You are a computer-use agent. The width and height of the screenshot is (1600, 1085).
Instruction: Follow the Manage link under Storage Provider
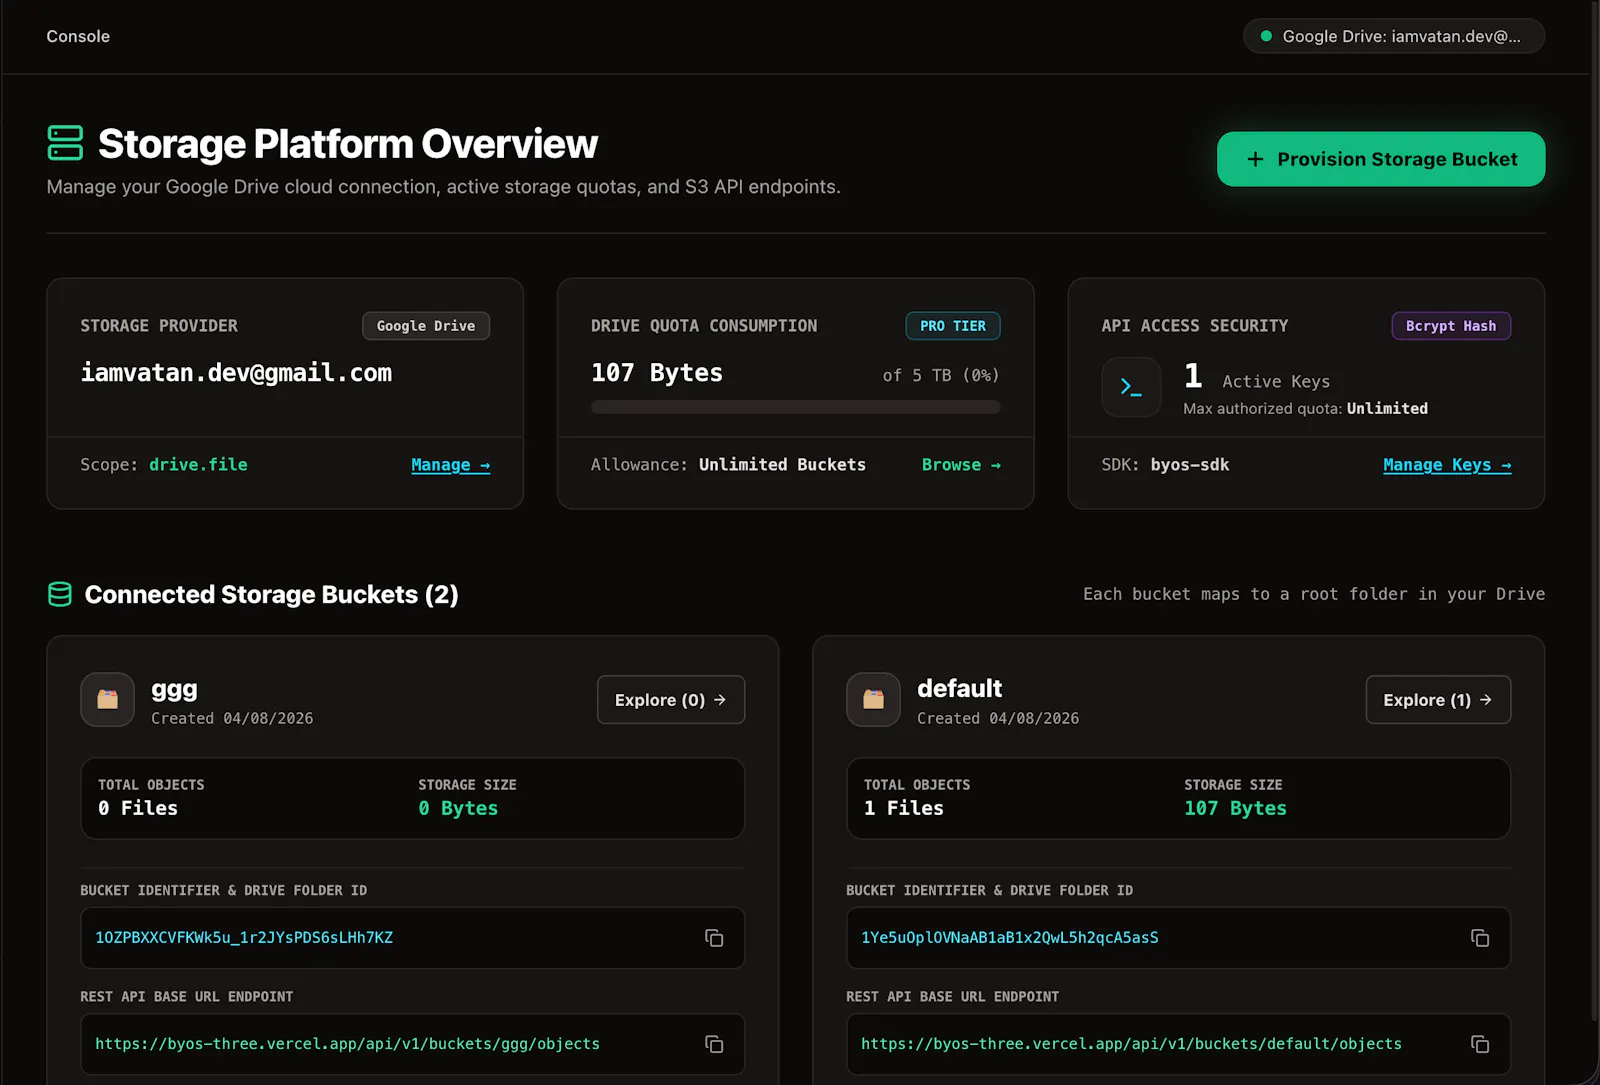coord(451,465)
